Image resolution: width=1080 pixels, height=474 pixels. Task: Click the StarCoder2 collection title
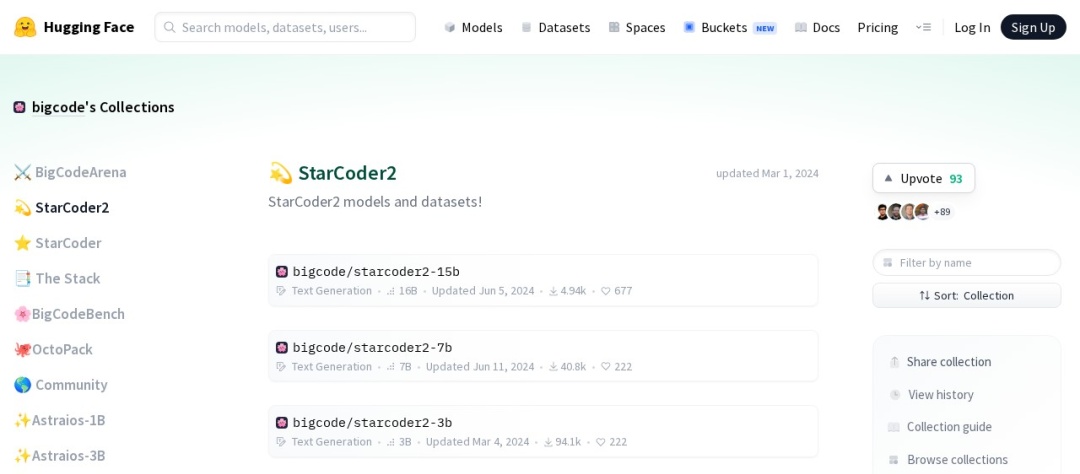point(347,173)
